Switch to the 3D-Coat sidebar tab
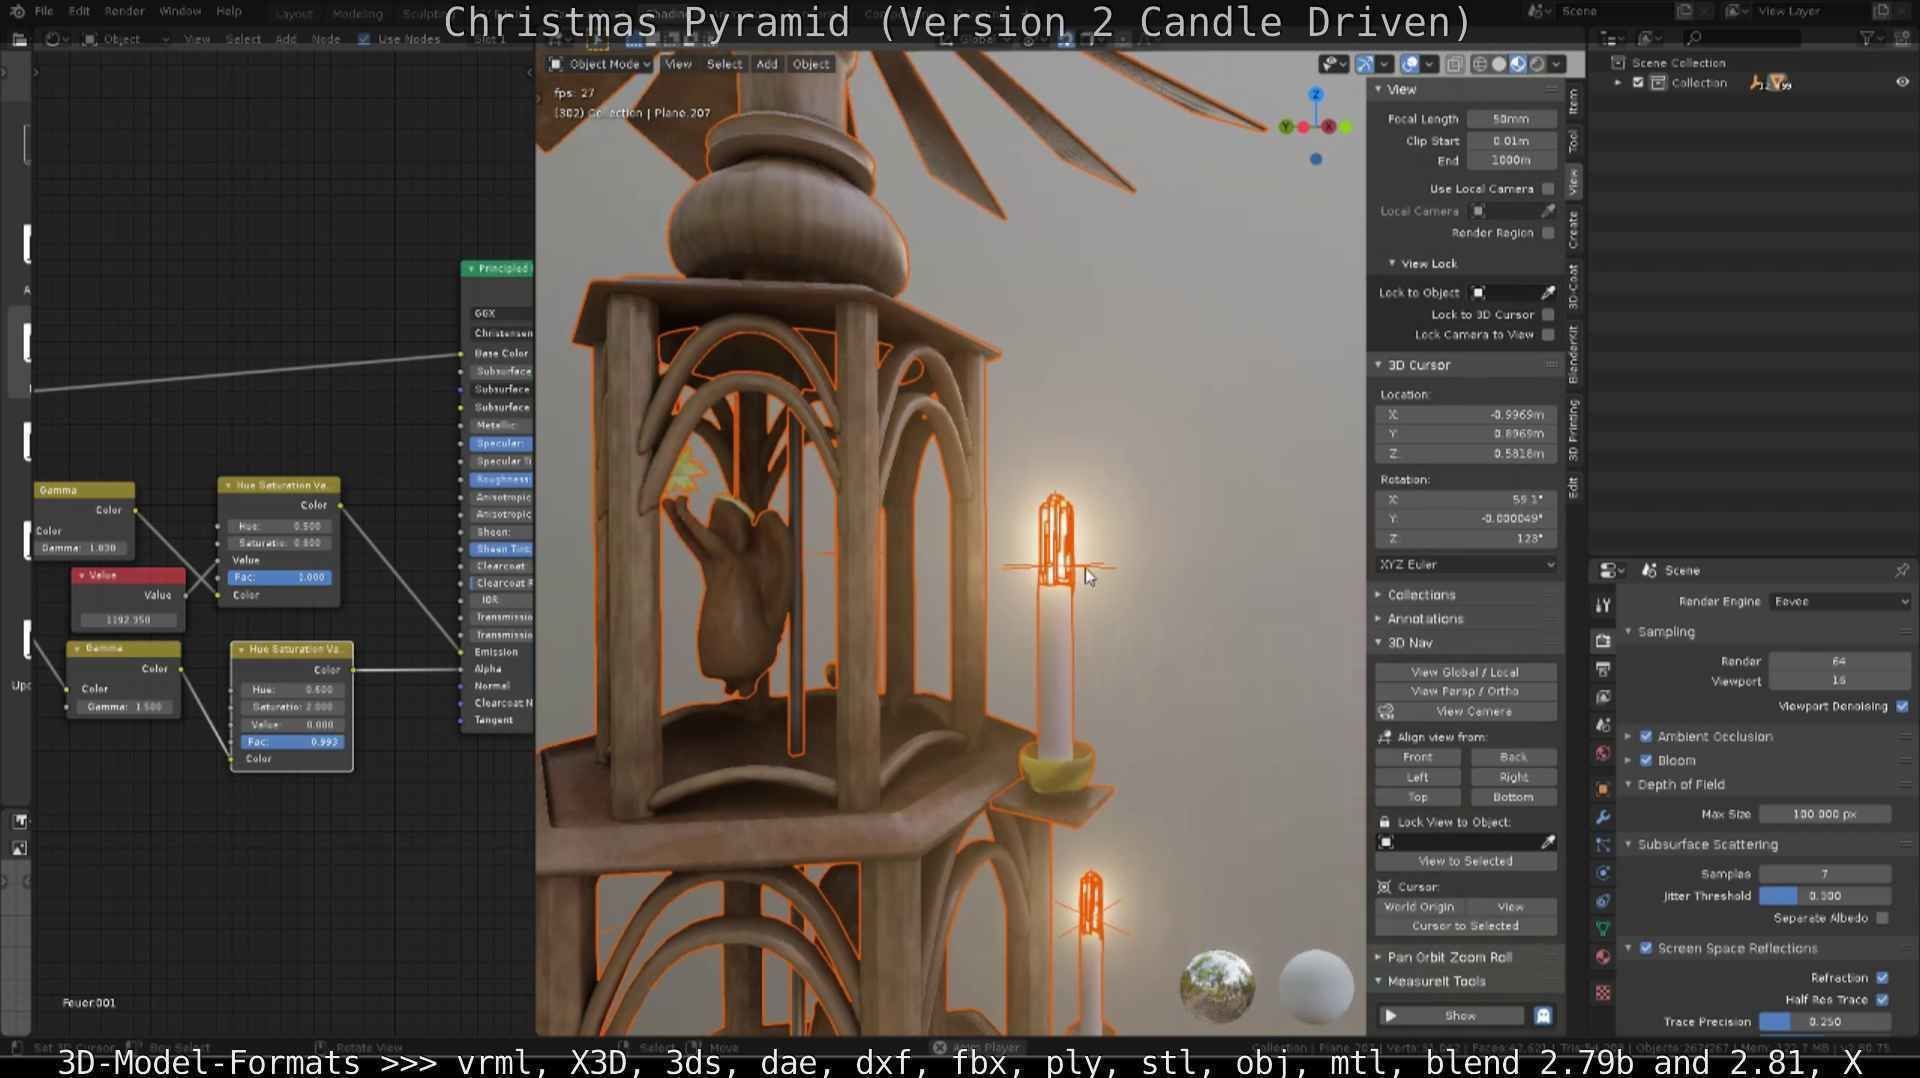The height and width of the screenshot is (1078, 1920). coord(1573,286)
